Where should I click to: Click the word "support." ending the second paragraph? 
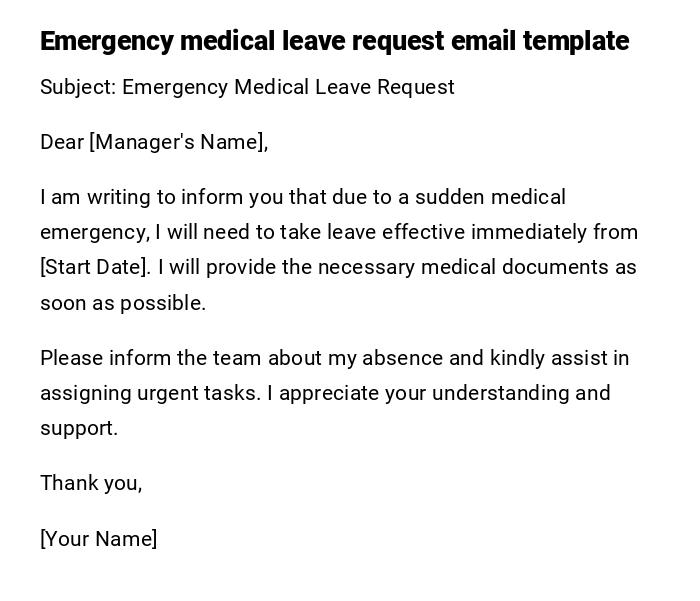point(79,428)
